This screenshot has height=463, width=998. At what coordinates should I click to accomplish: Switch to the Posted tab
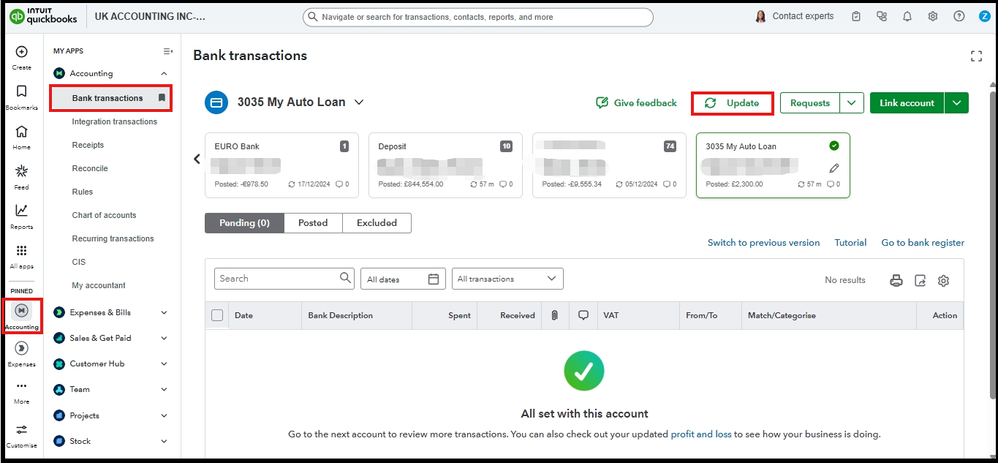click(313, 223)
